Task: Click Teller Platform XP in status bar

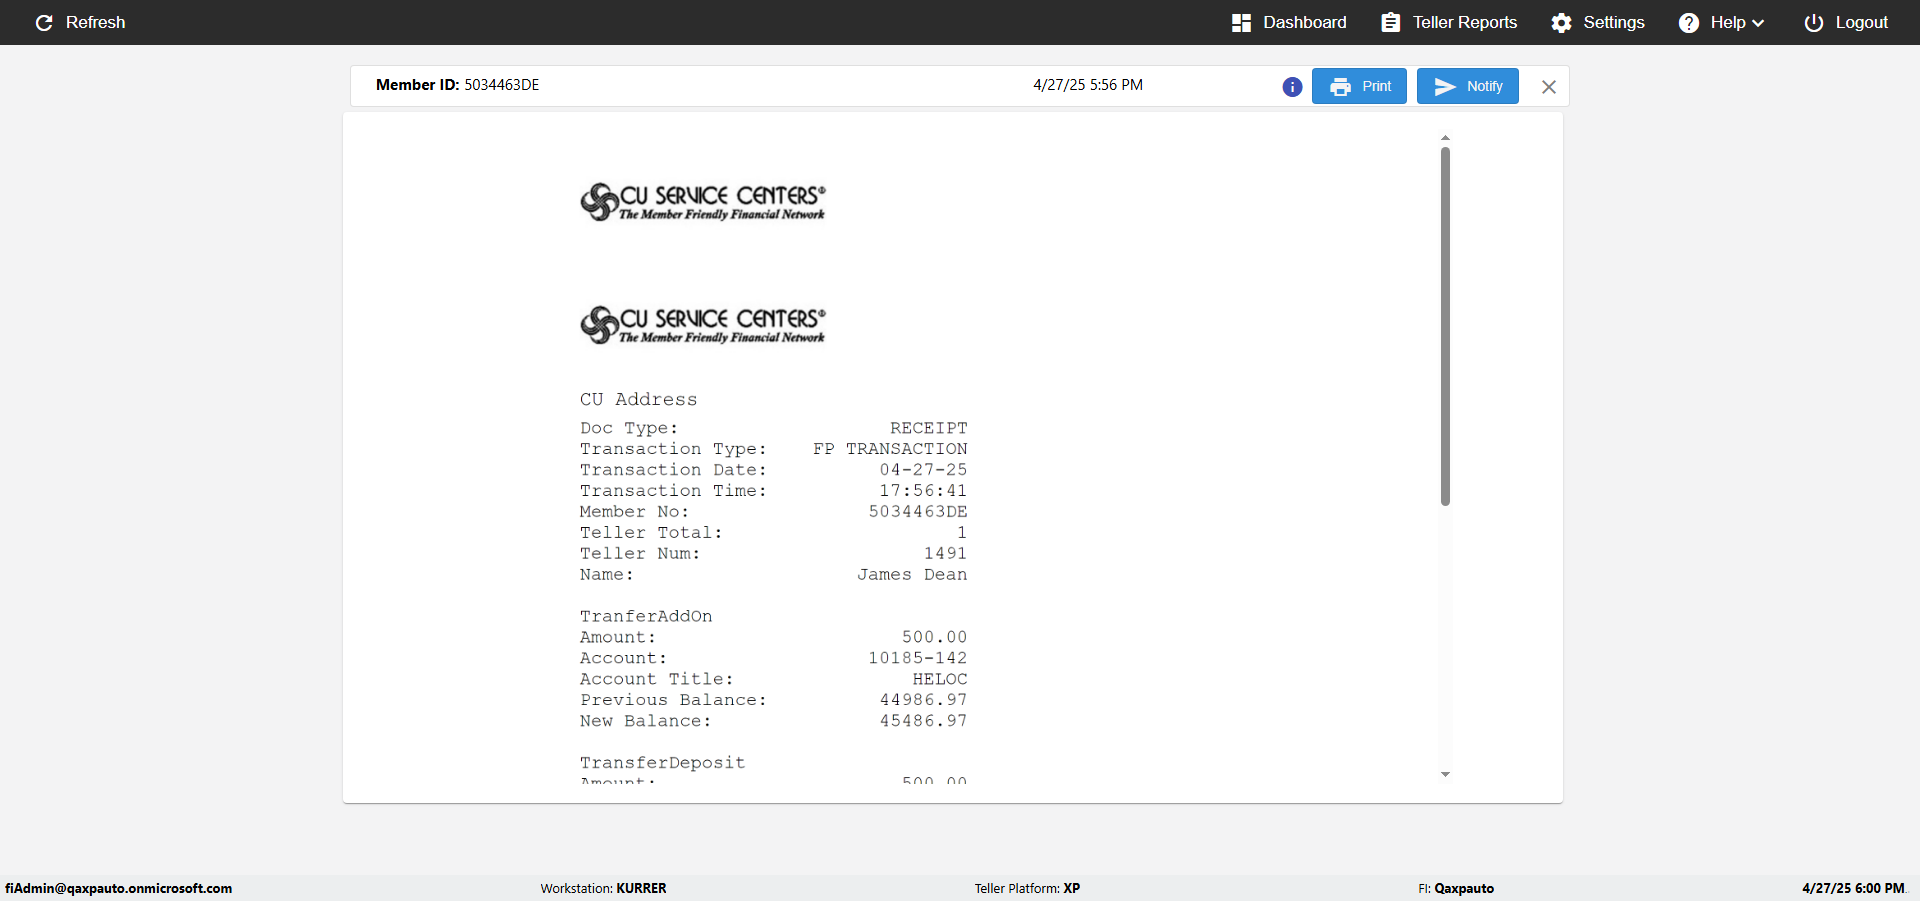Action: pos(1027,888)
